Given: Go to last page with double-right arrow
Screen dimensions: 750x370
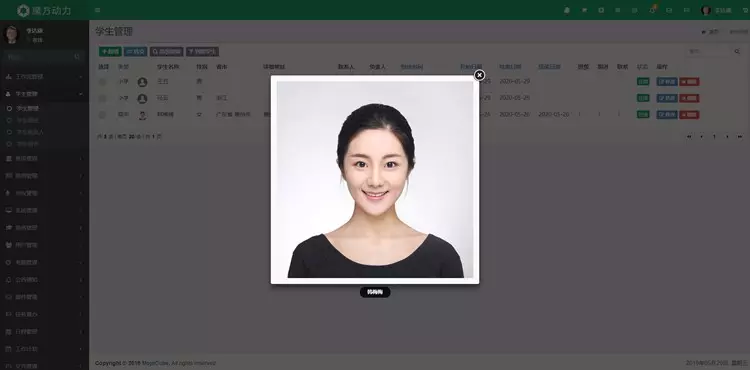Looking at the screenshot, I should (x=739, y=137).
